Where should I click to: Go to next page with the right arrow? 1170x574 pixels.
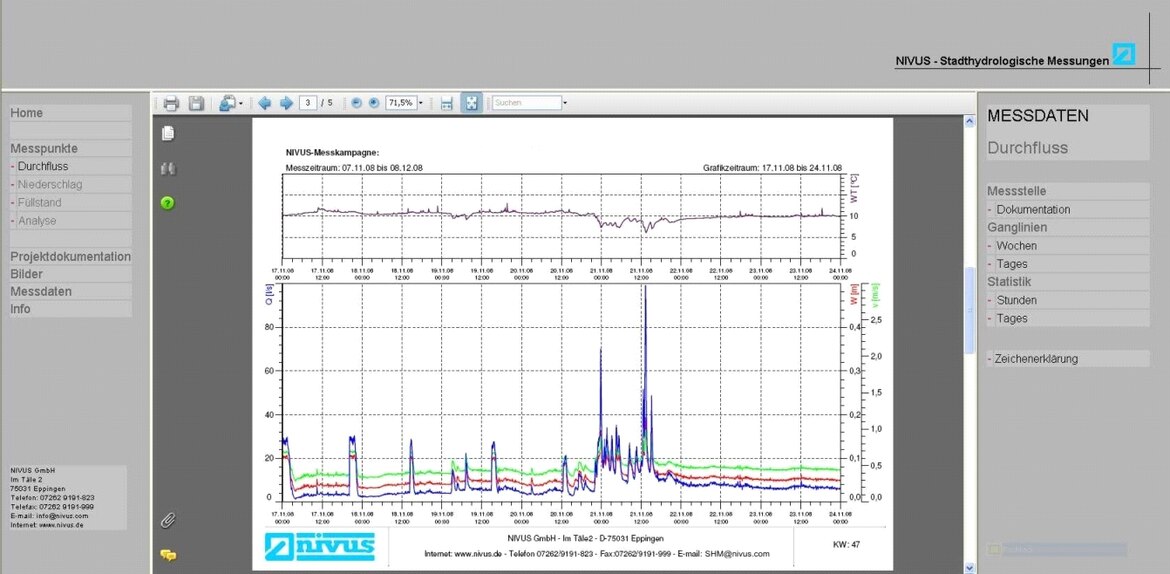(x=286, y=103)
